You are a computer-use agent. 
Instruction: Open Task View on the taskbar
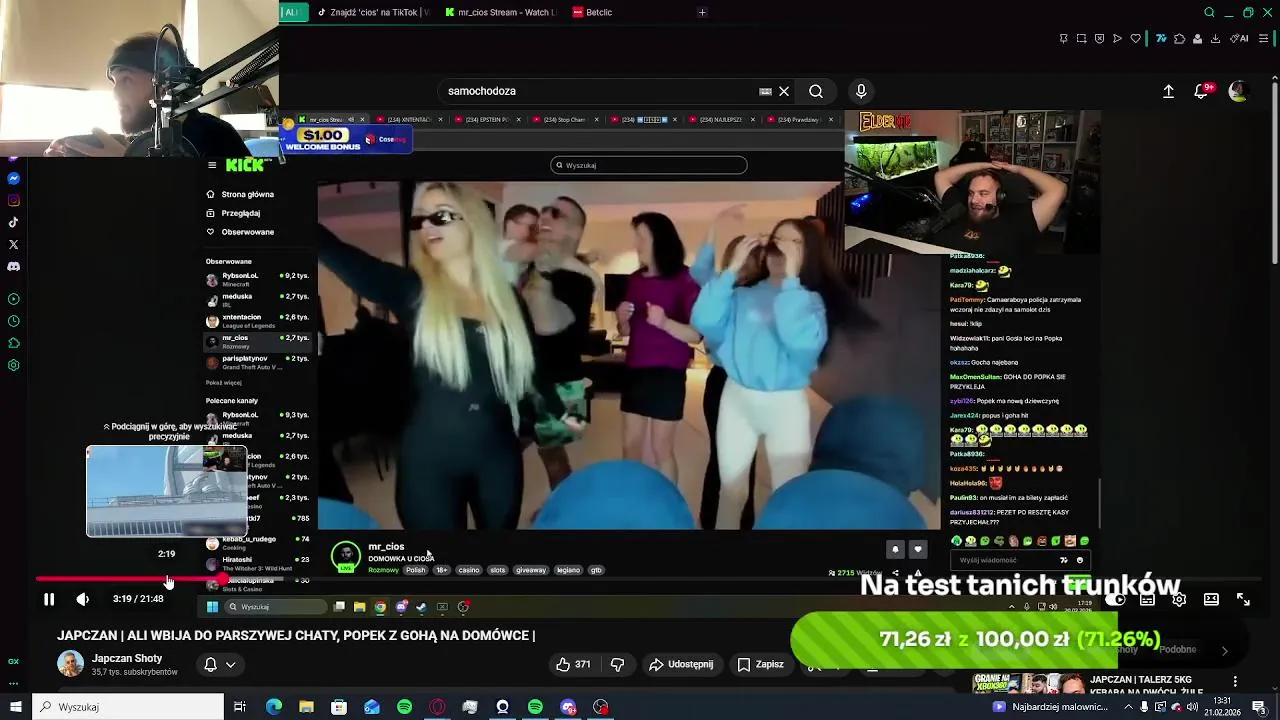click(240, 707)
